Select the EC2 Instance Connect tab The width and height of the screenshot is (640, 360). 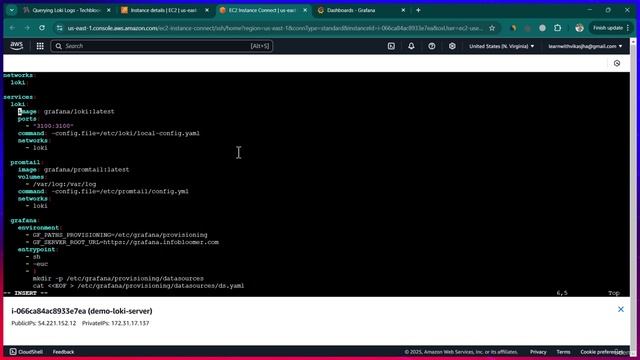[x=262, y=10]
